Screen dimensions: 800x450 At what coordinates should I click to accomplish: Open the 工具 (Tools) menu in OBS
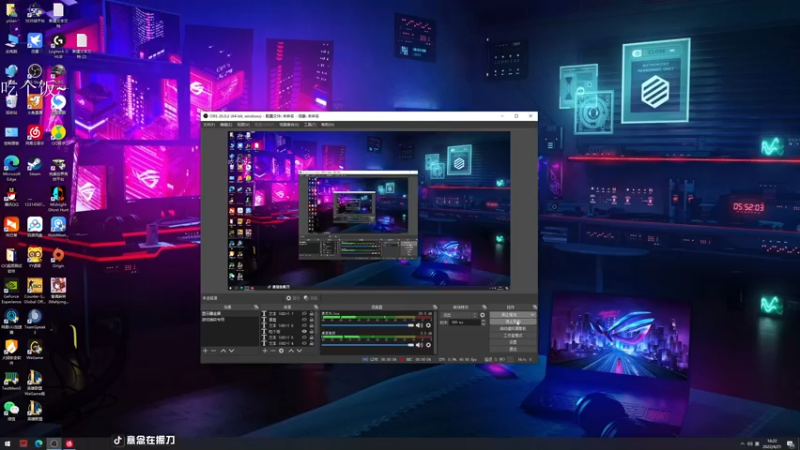tap(310, 124)
